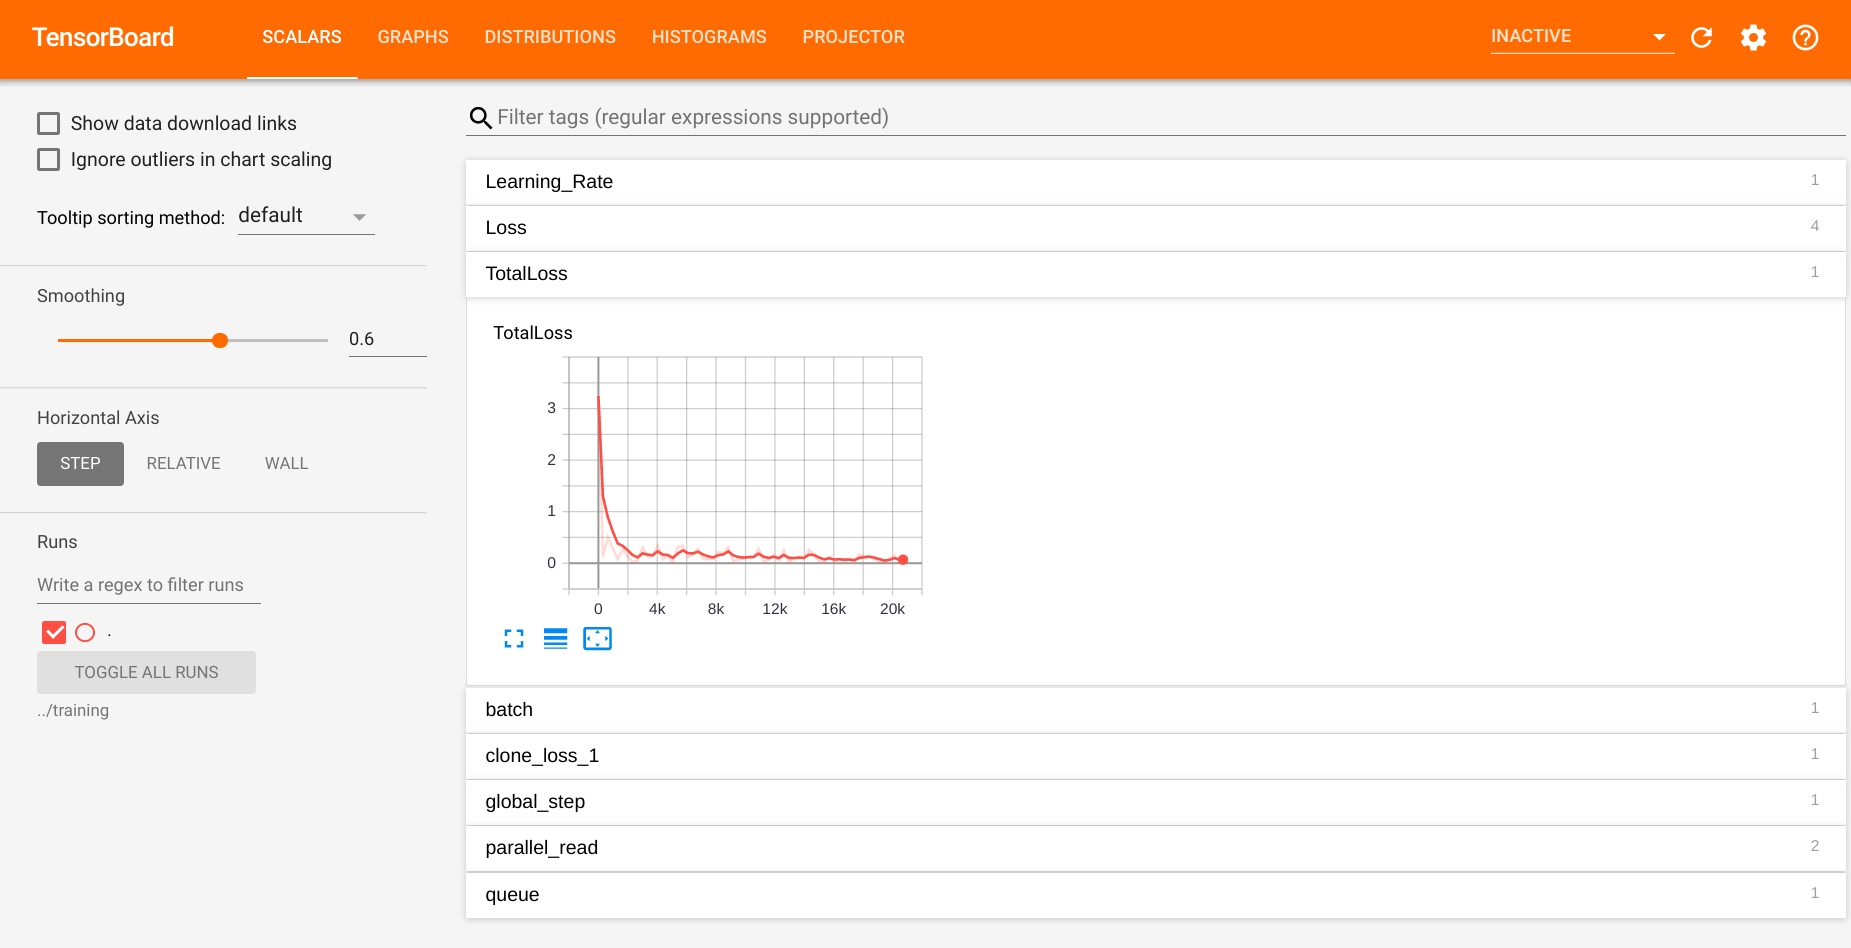The image size is (1851, 948).
Task: Expand the Loss section
Action: 1155,228
